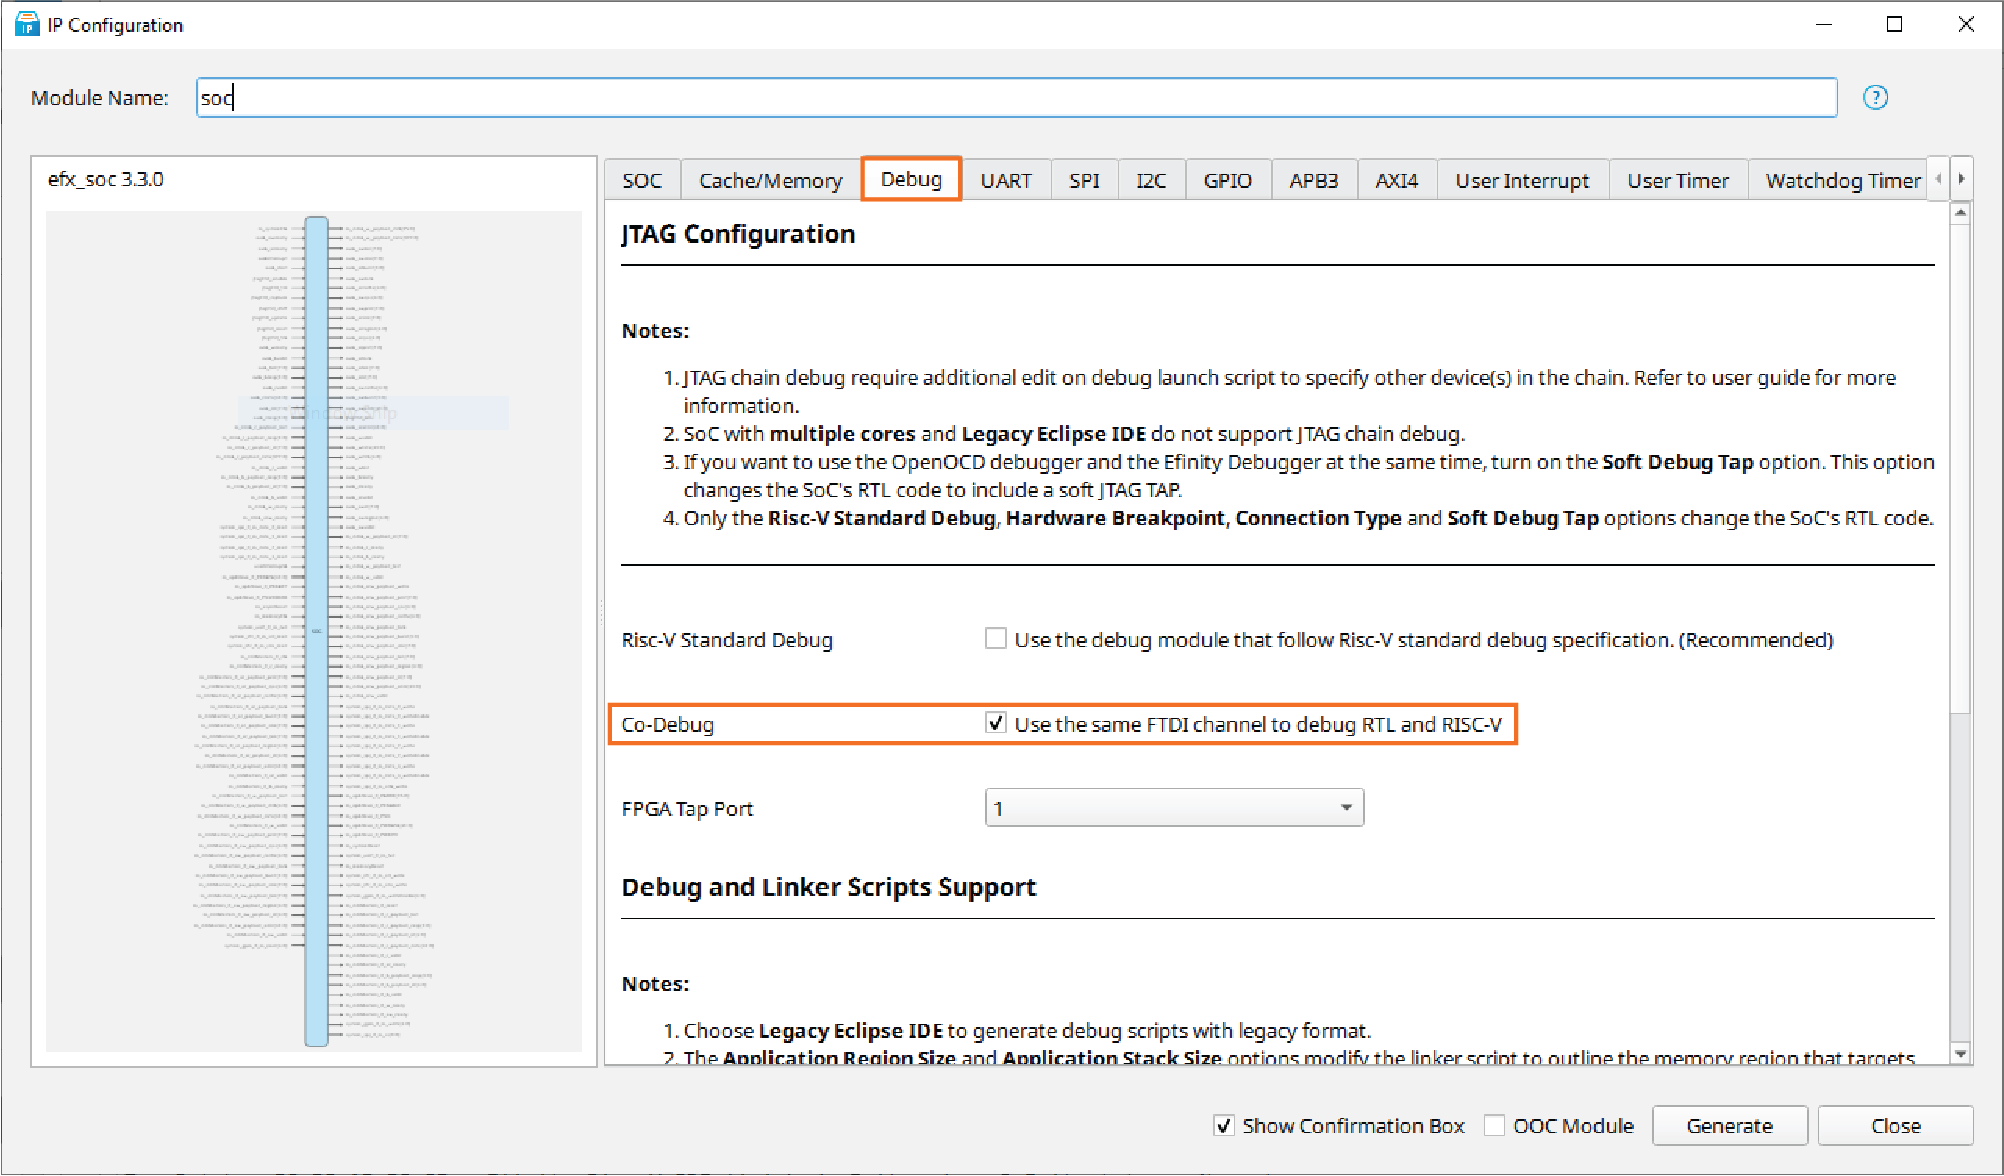This screenshot has height=1176, width=2004.
Task: Toggle the Show Confirmation Box checkbox
Action: 1224,1126
